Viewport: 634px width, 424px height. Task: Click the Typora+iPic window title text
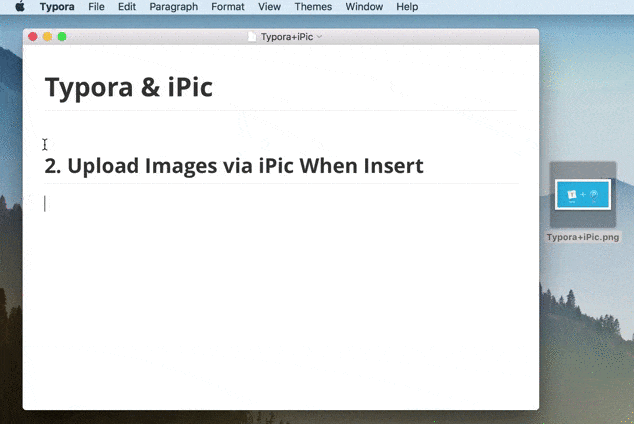pos(287,37)
